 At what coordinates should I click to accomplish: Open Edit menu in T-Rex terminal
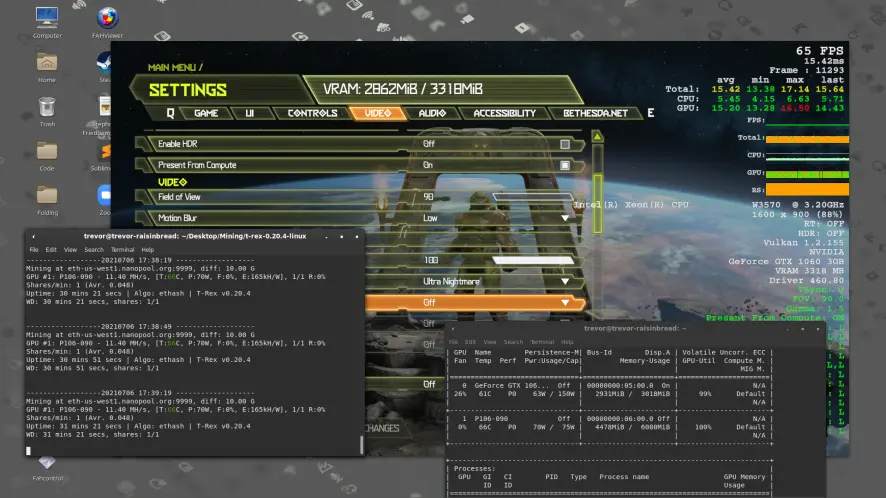point(51,249)
